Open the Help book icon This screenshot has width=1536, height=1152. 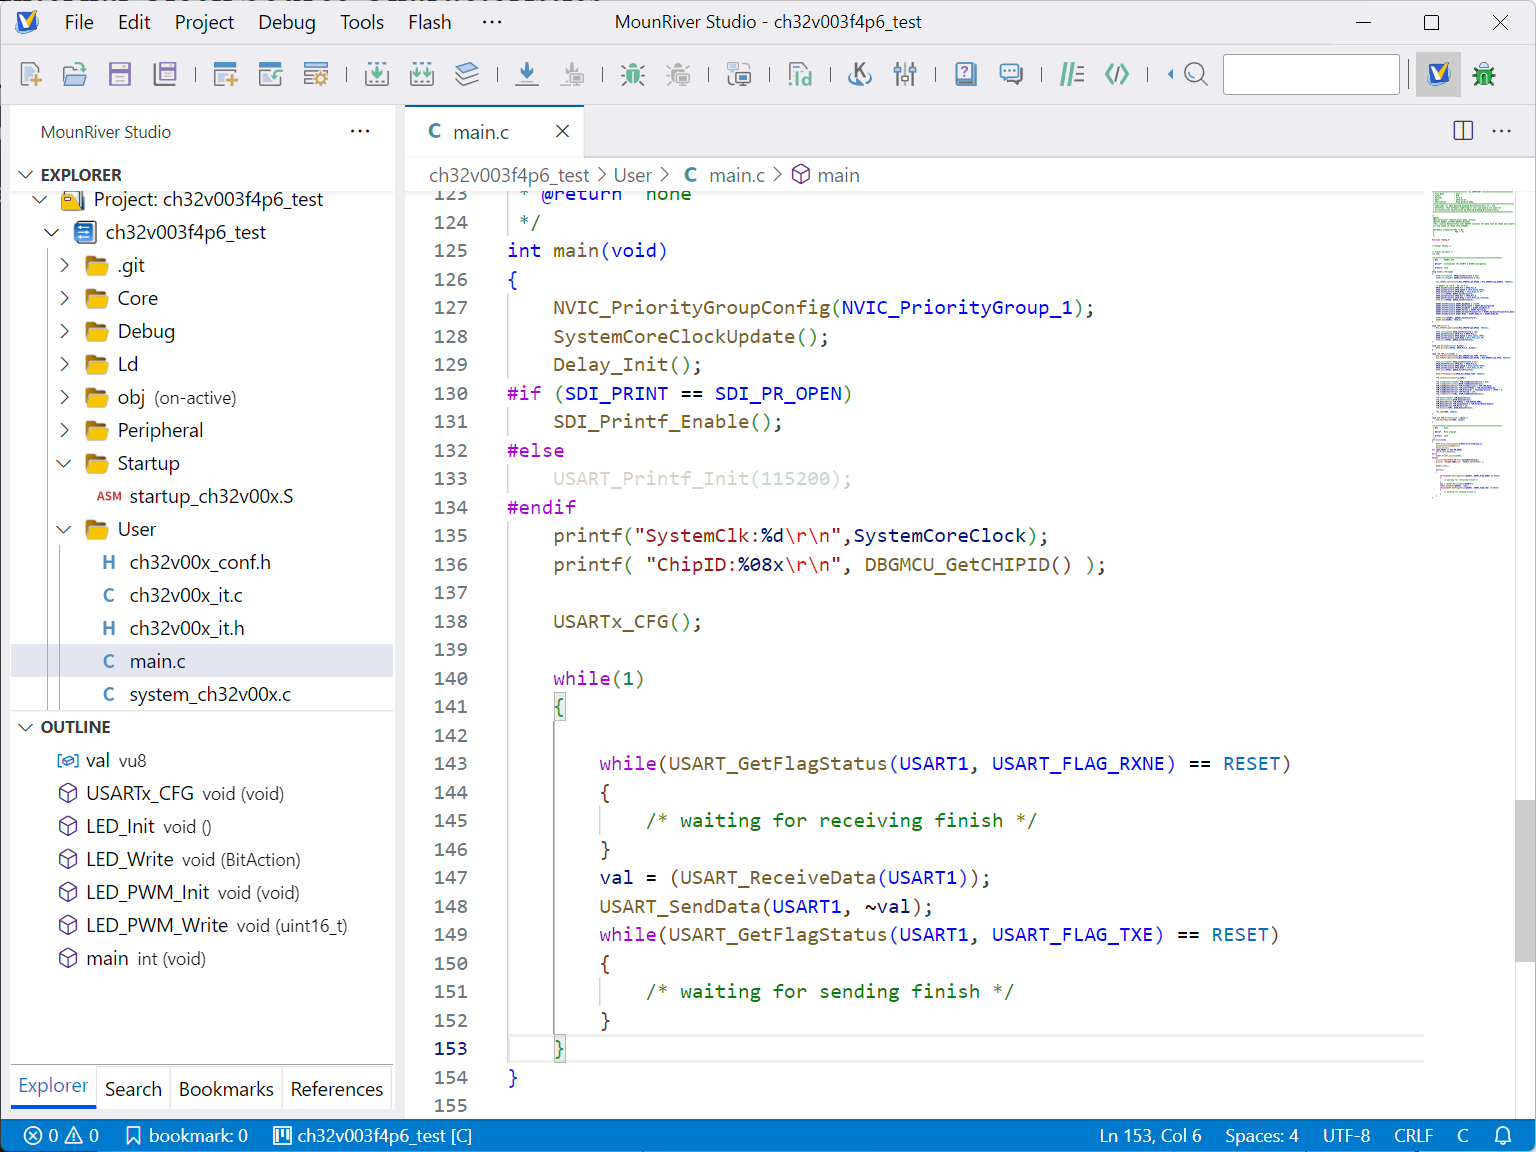coord(966,74)
